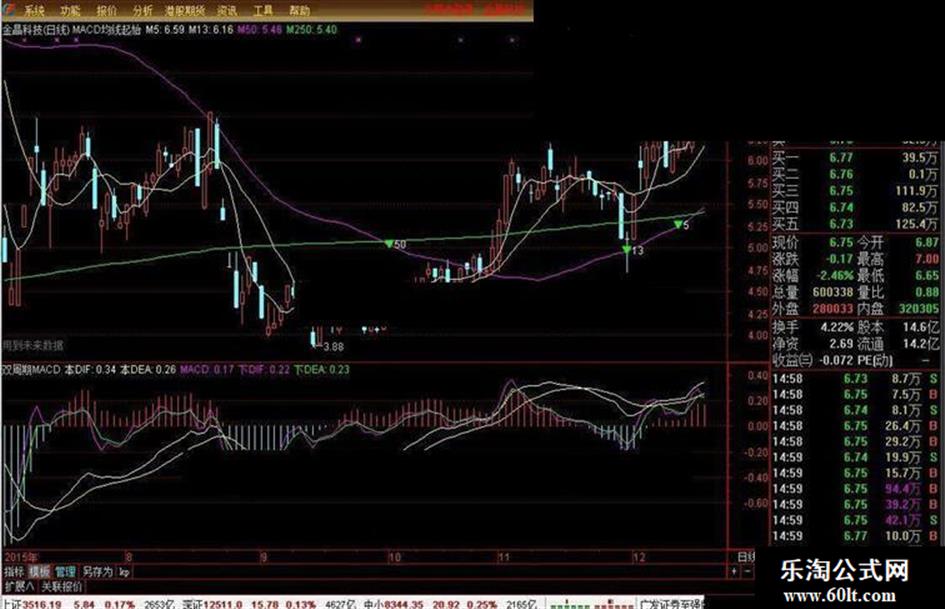Click the M5: 6.59 moving average label
The height and width of the screenshot is (609, 945).
pos(165,30)
